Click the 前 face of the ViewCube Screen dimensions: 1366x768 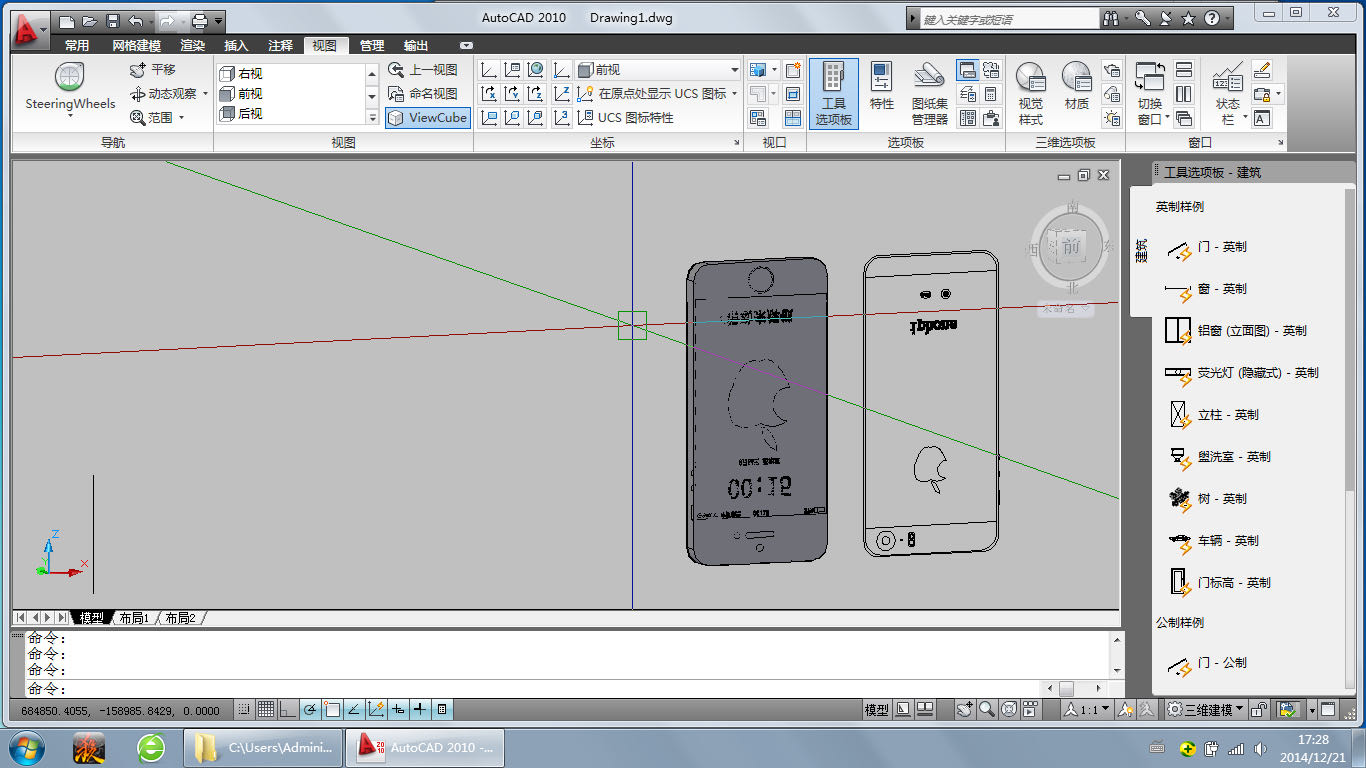pos(1071,247)
